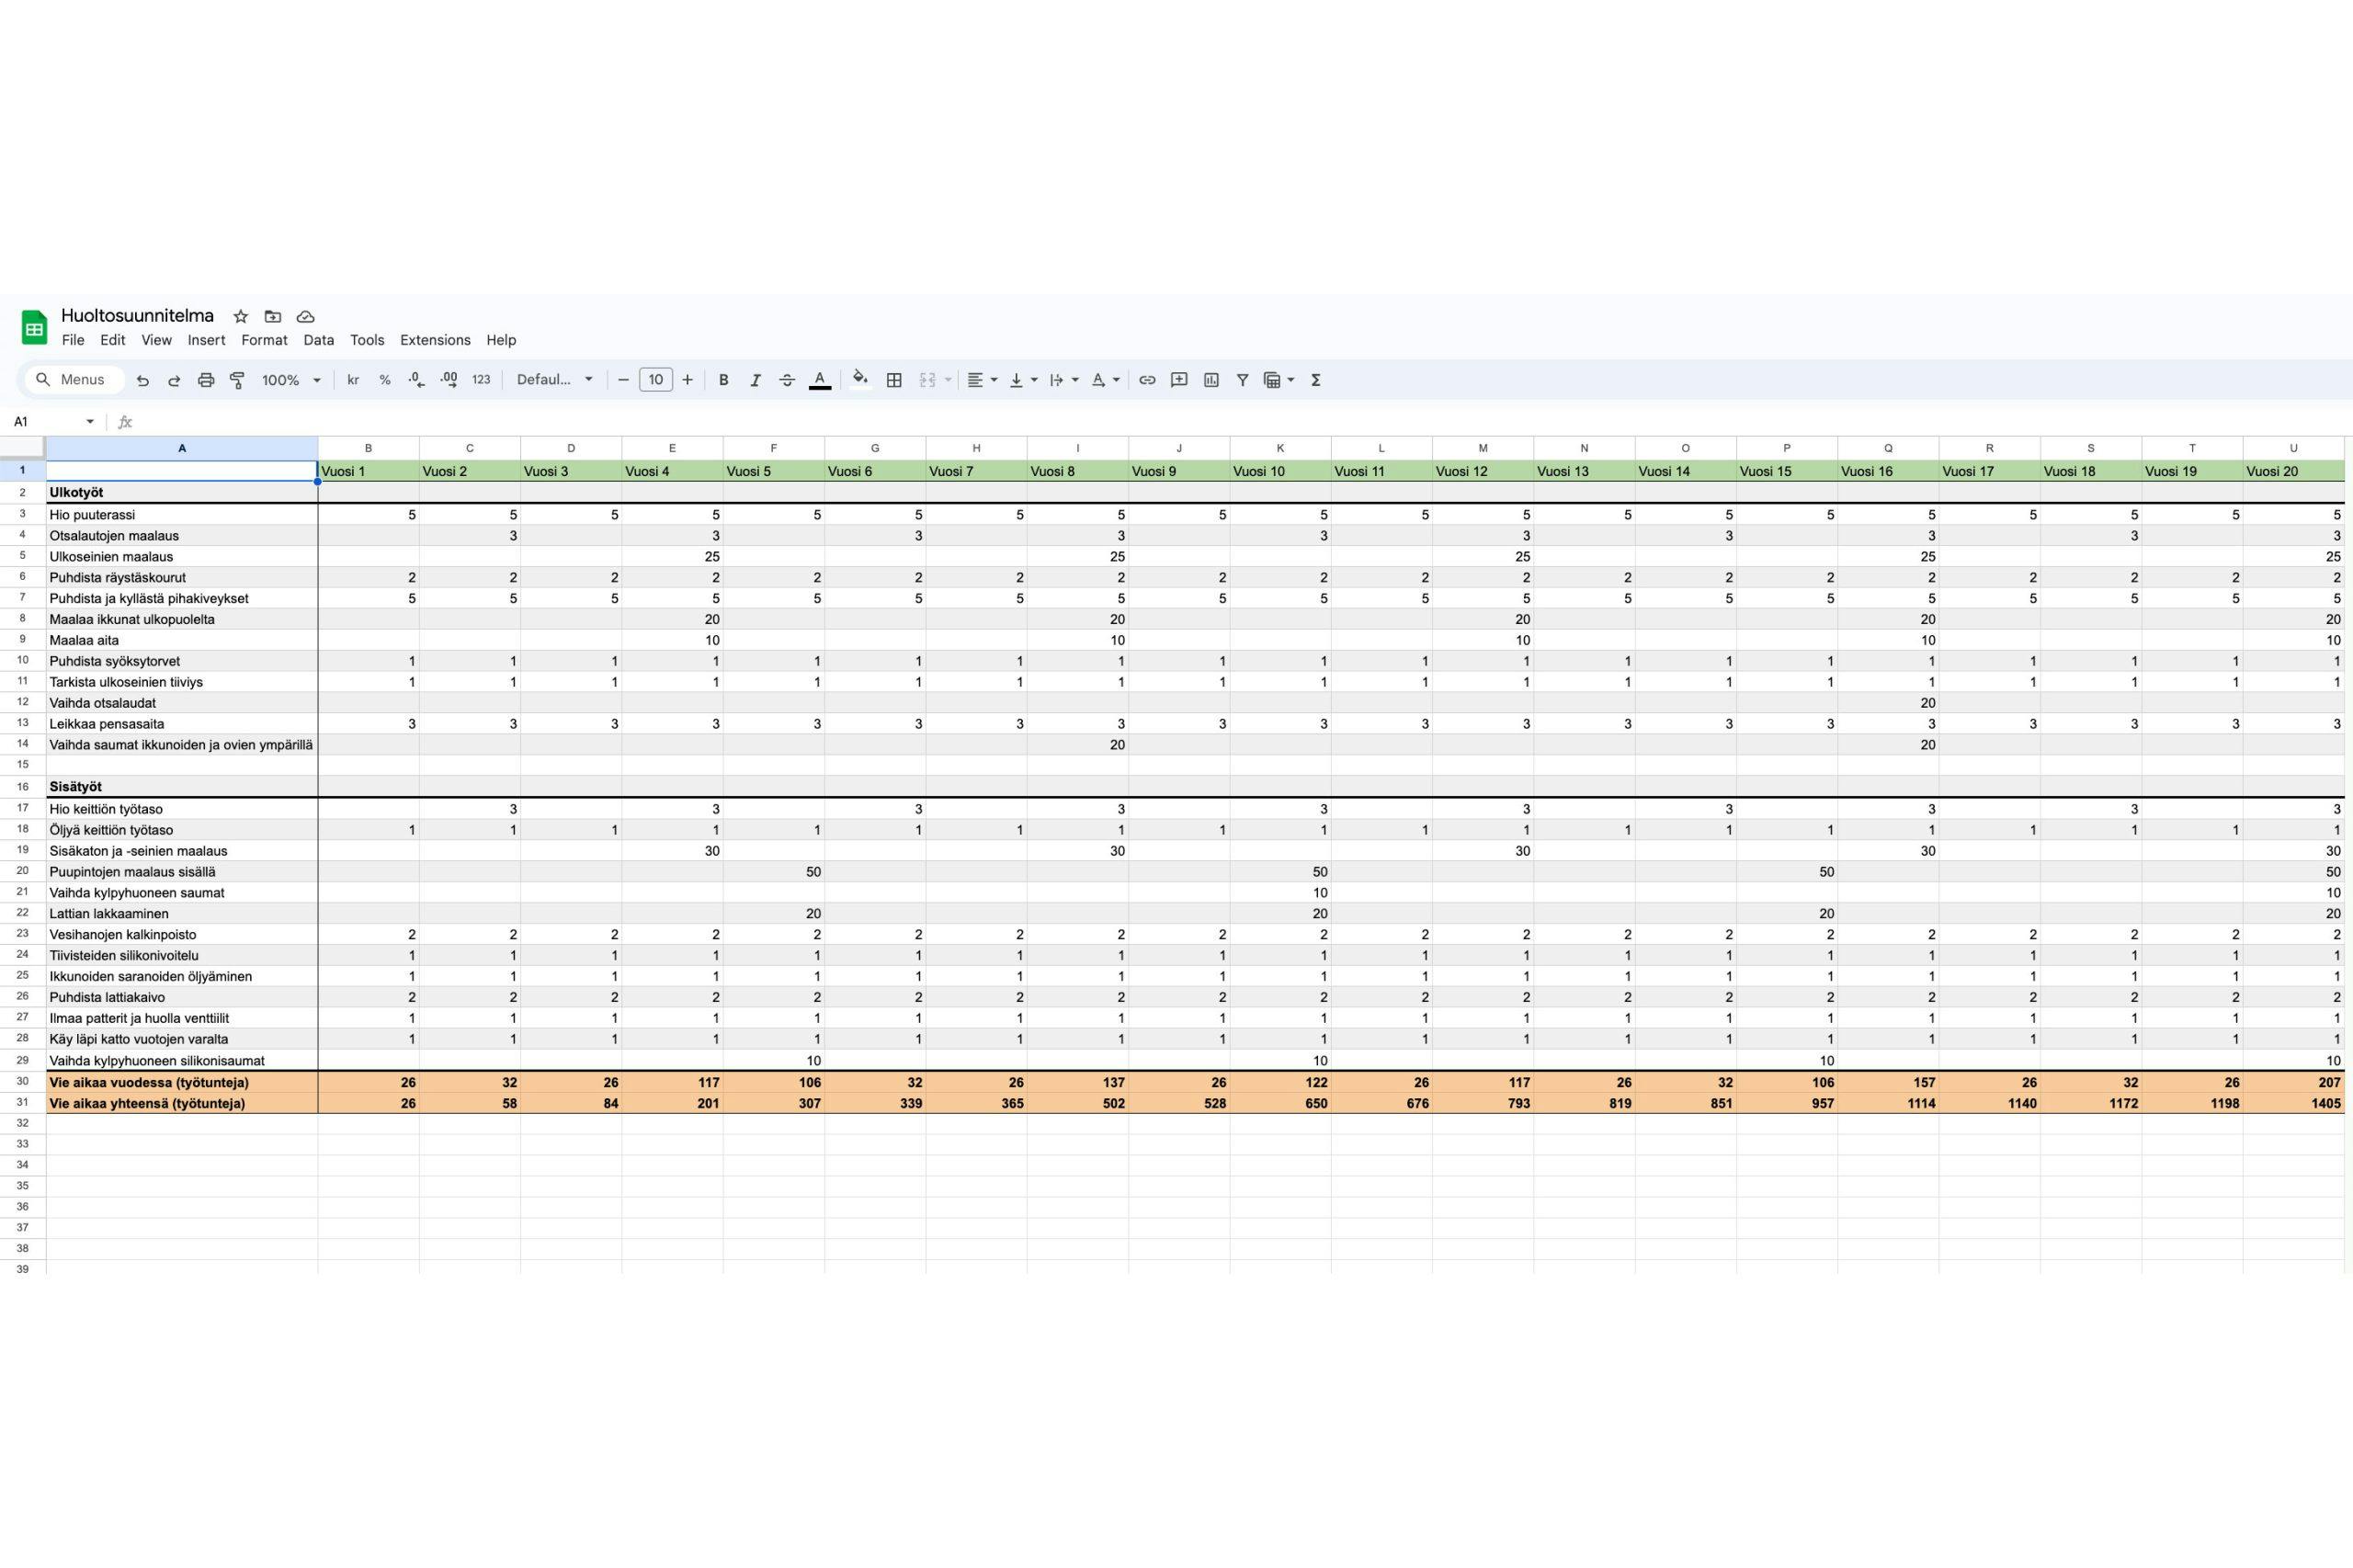
Task: Expand the merge cells options arrow
Action: pyautogui.click(x=948, y=380)
